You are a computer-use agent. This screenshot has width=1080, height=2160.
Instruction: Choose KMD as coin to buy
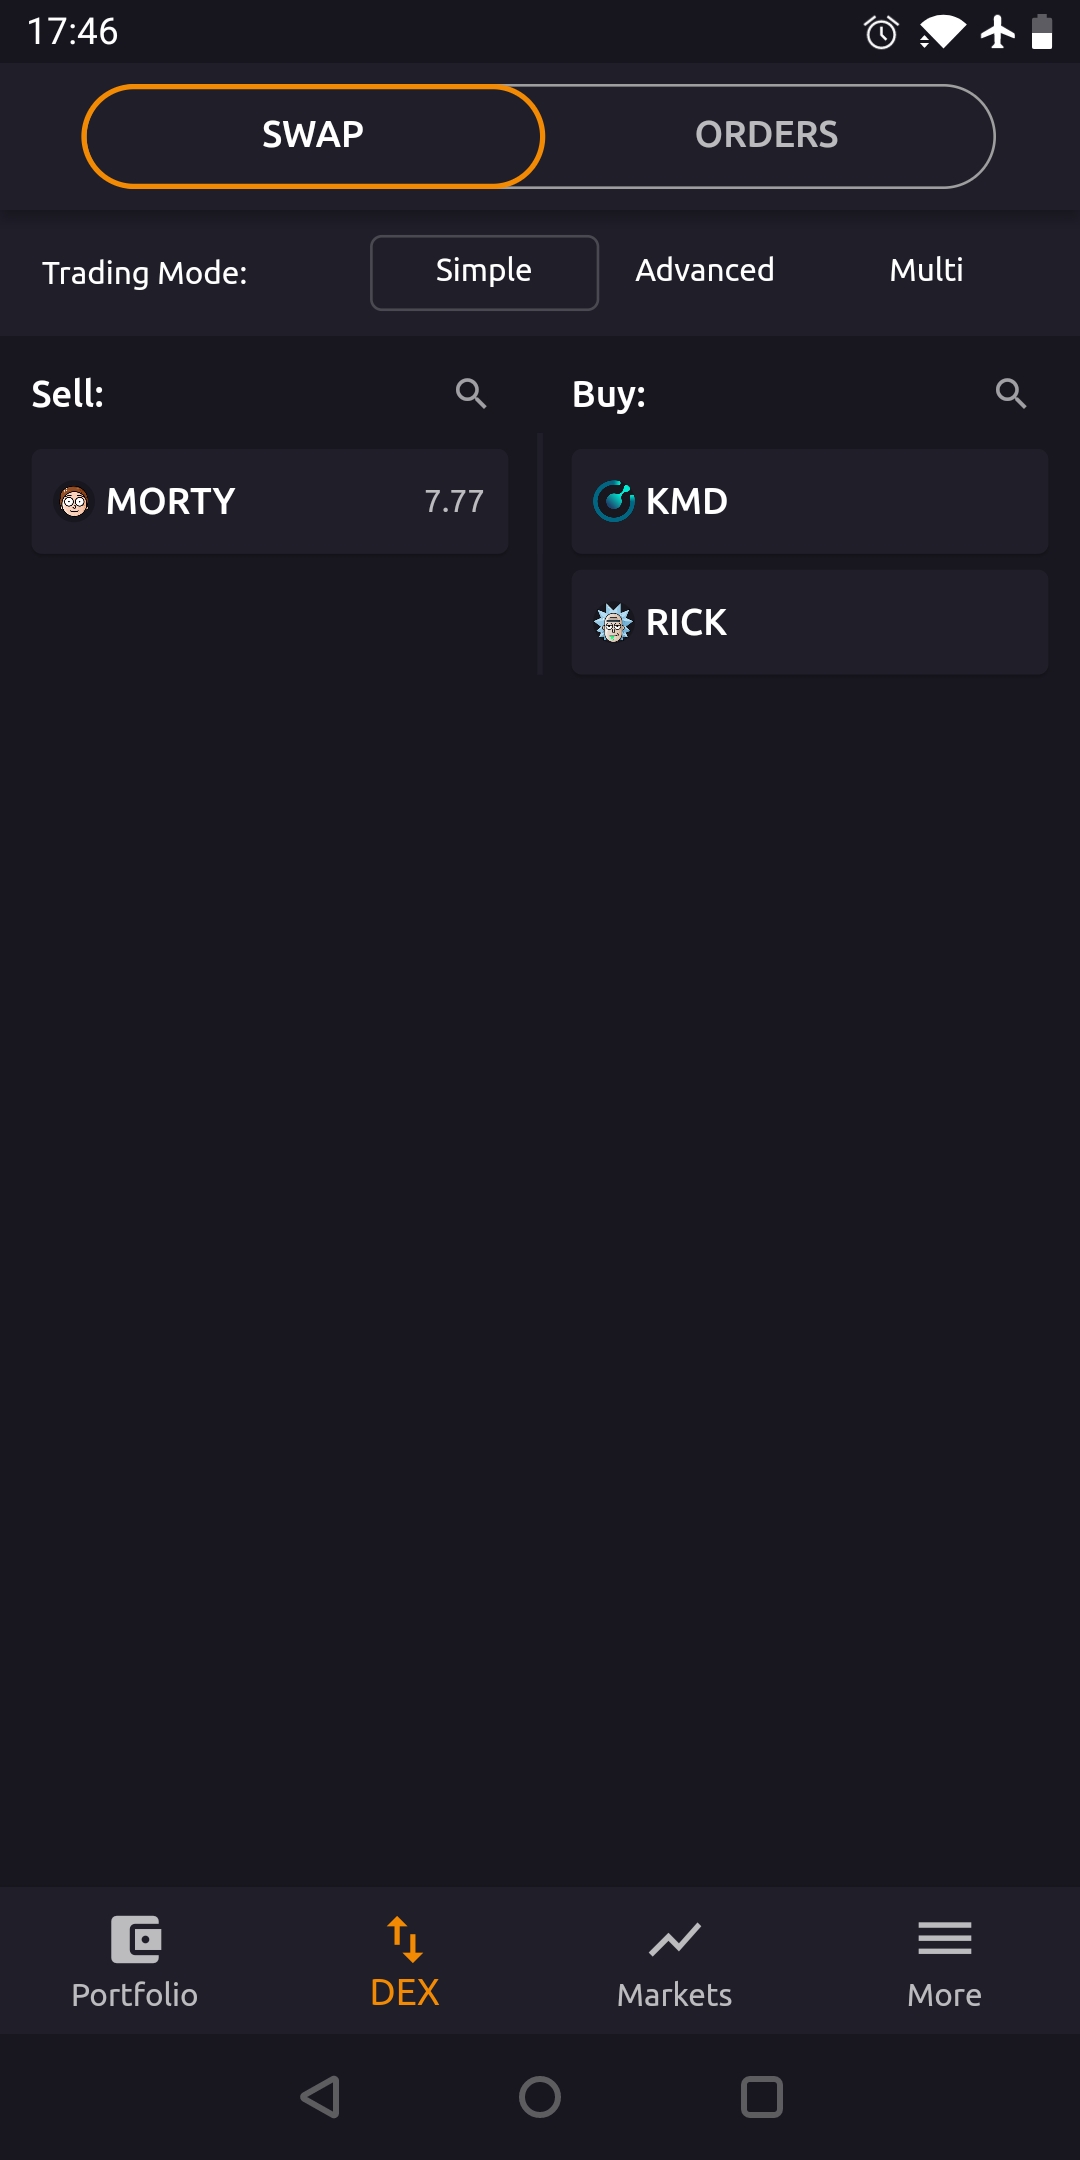[x=810, y=501]
